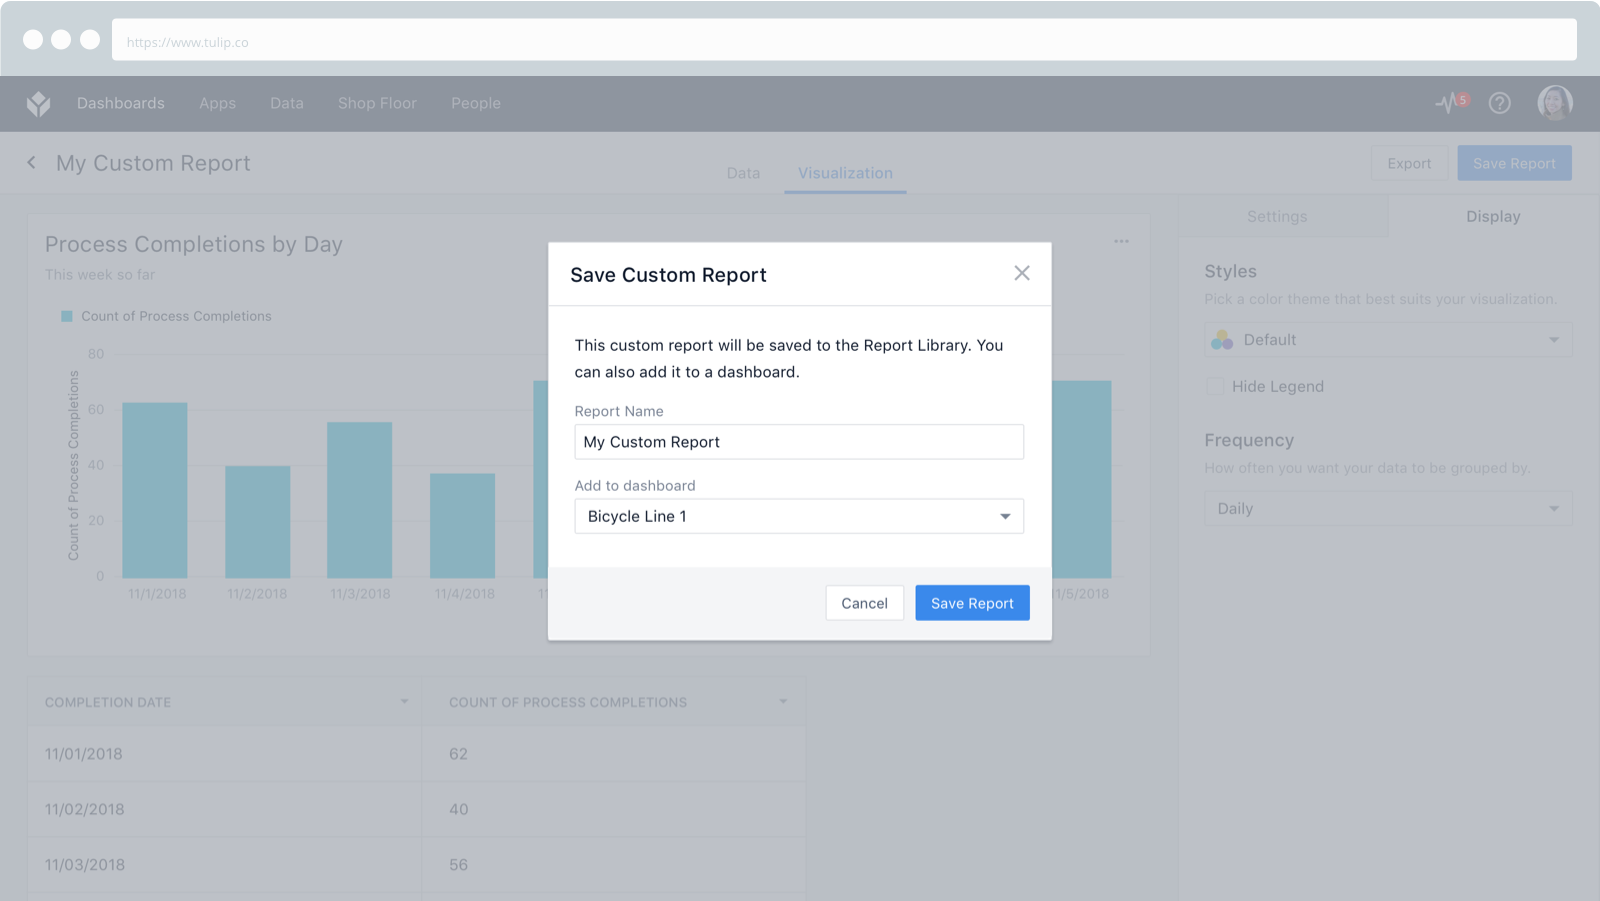Viewport: 1600px width, 901px height.
Task: Toggle the Hide Legend checkbox
Action: point(1215,386)
